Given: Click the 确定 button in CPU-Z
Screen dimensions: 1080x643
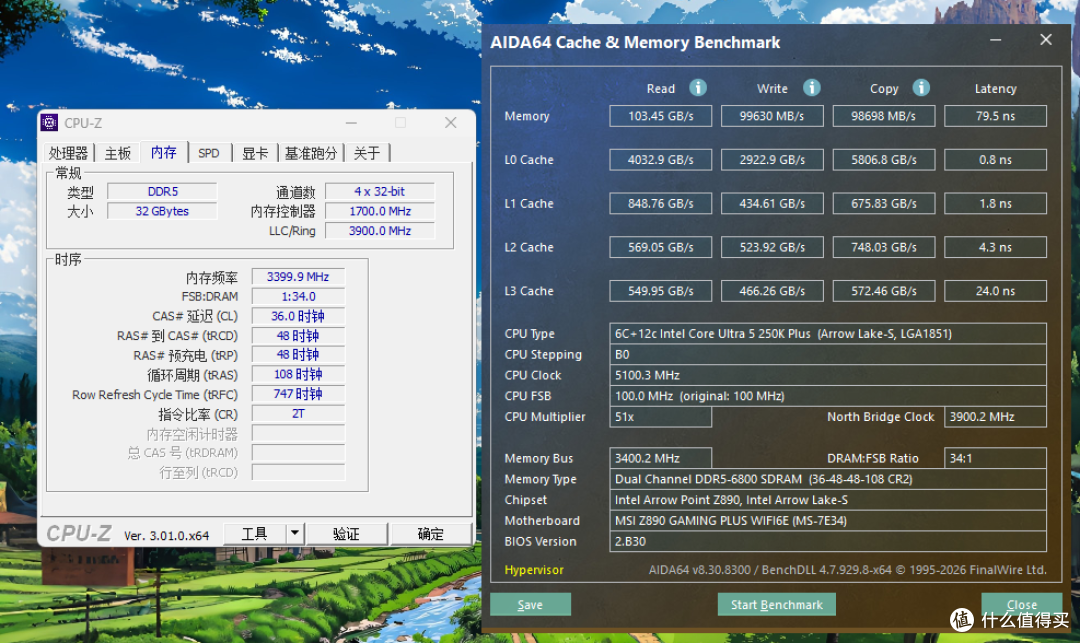Looking at the screenshot, I should point(430,534).
